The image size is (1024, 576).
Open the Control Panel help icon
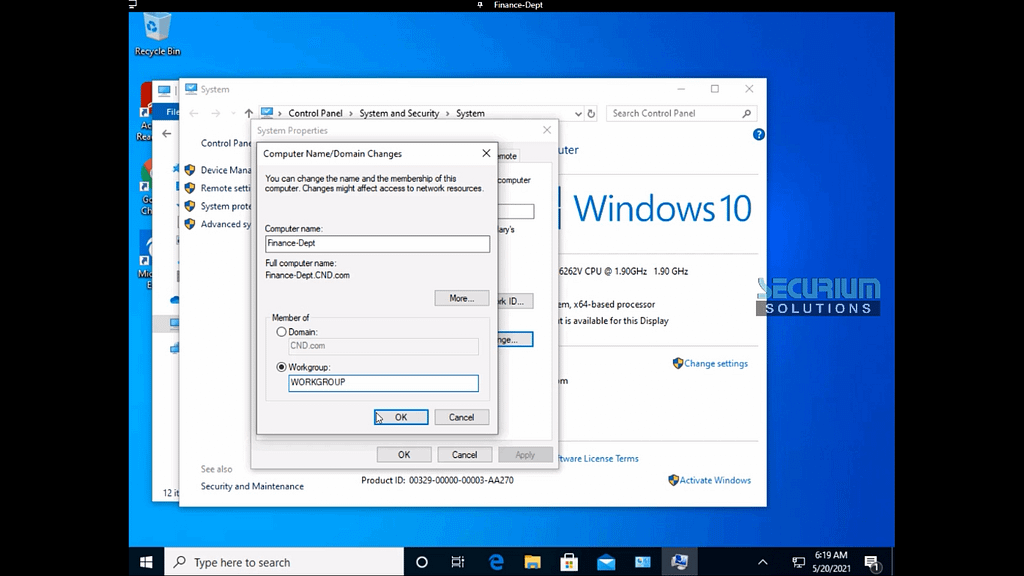tap(758, 135)
